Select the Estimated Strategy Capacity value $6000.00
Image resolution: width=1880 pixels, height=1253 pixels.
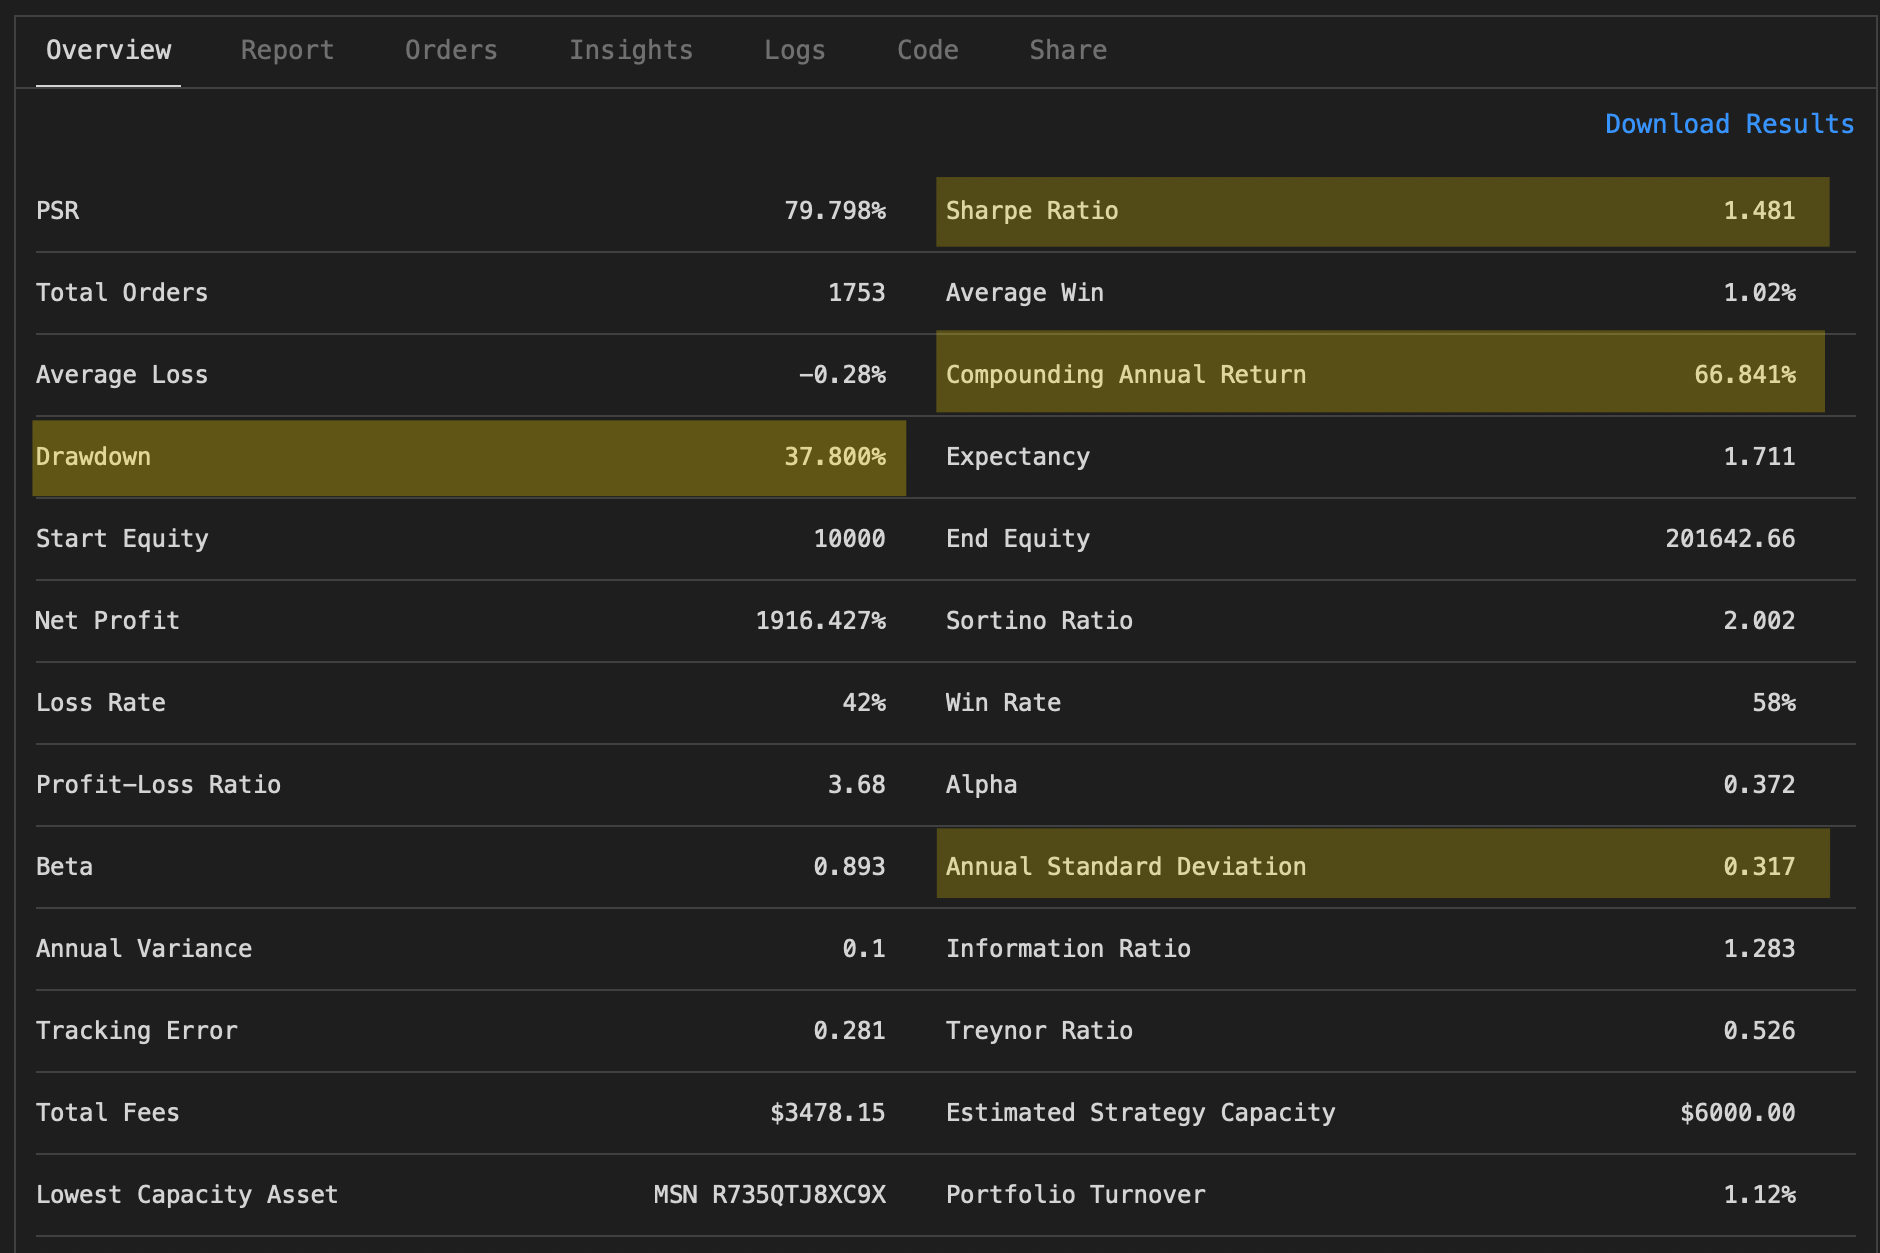[x=1738, y=1113]
